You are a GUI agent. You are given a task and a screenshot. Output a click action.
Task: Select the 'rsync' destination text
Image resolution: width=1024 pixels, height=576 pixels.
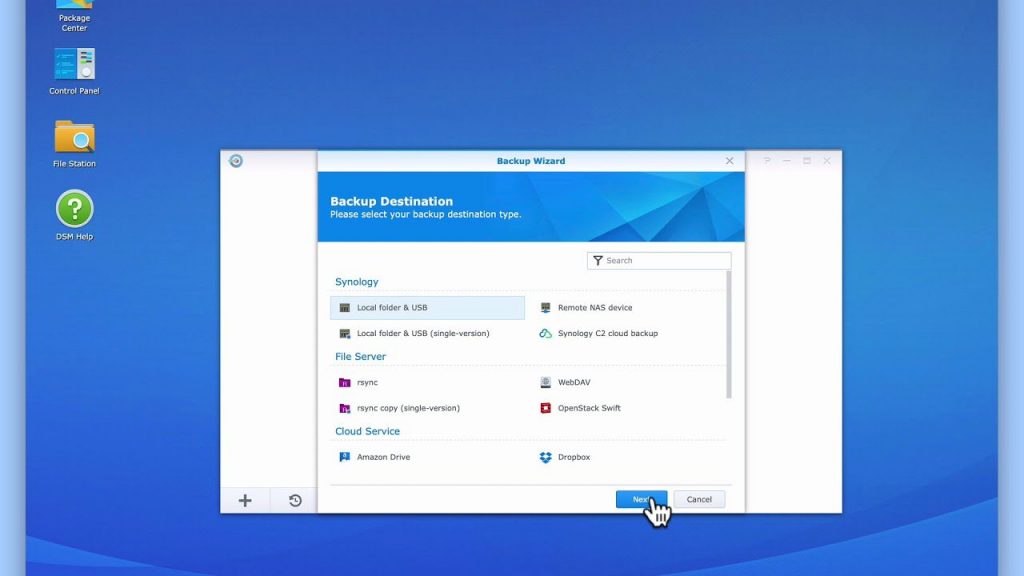tap(367, 382)
